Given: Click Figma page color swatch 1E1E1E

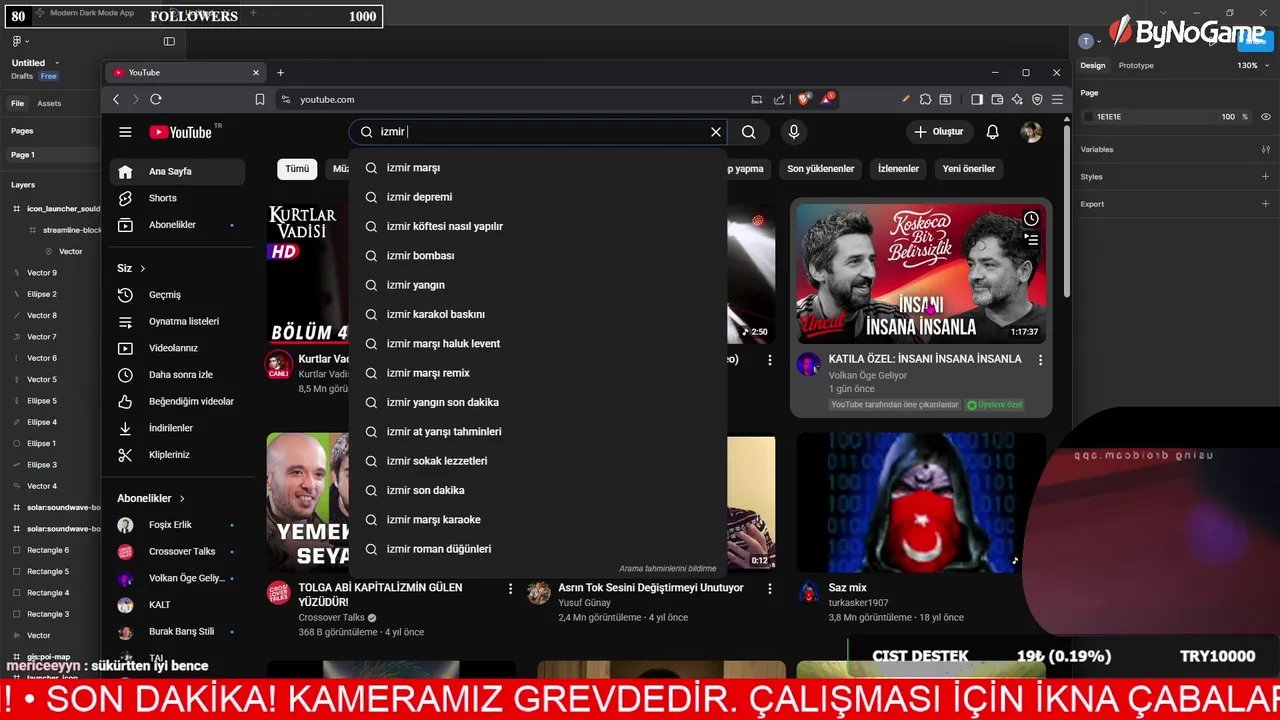Looking at the screenshot, I should [1089, 117].
